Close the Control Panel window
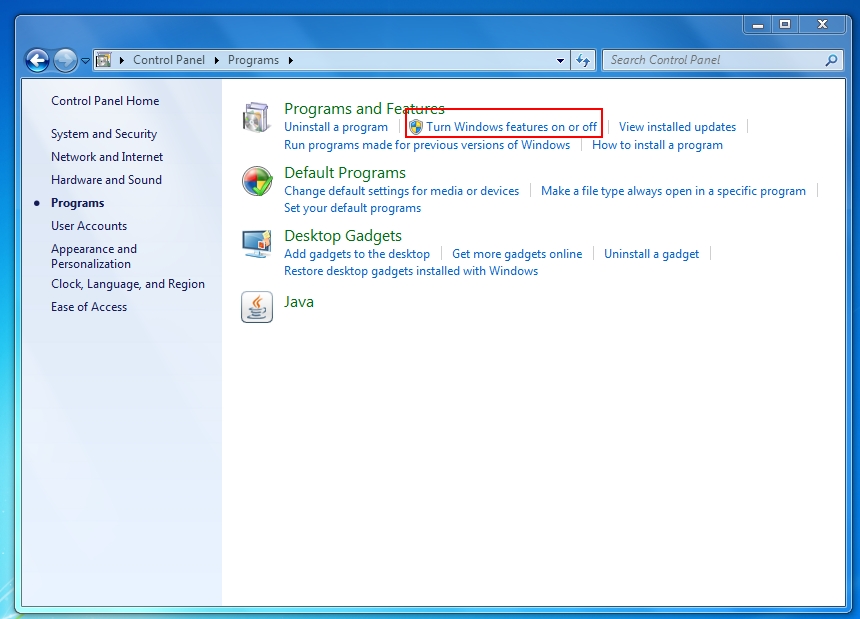 [x=822, y=25]
